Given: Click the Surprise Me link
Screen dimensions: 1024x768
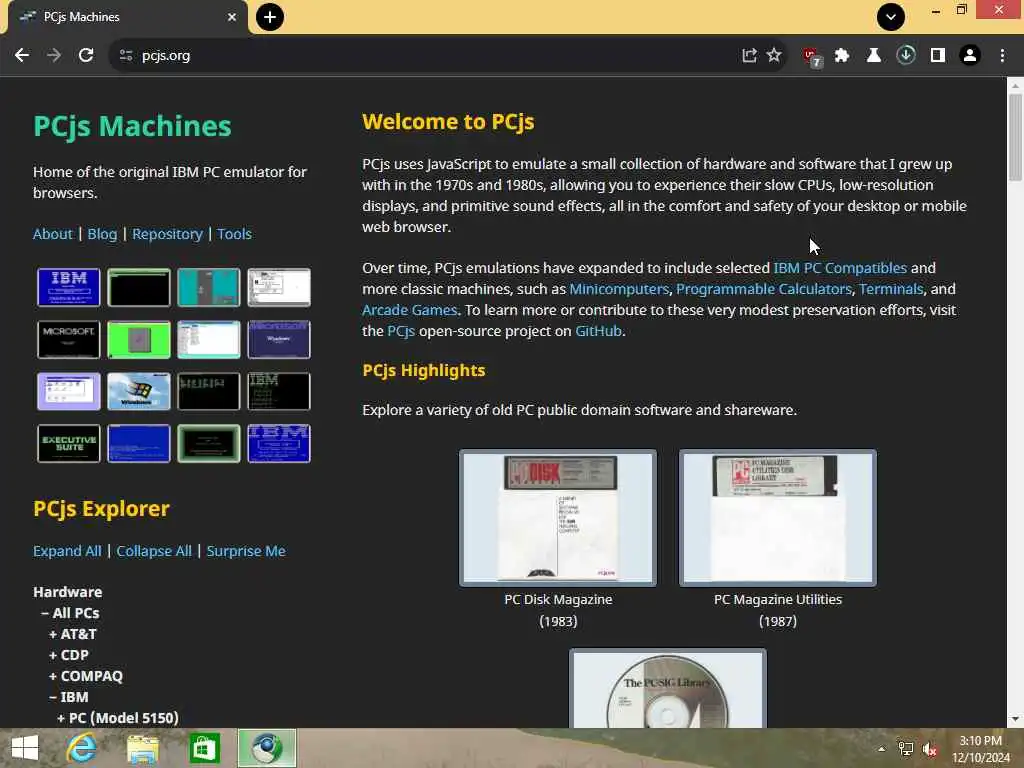Looking at the screenshot, I should coord(246,551).
